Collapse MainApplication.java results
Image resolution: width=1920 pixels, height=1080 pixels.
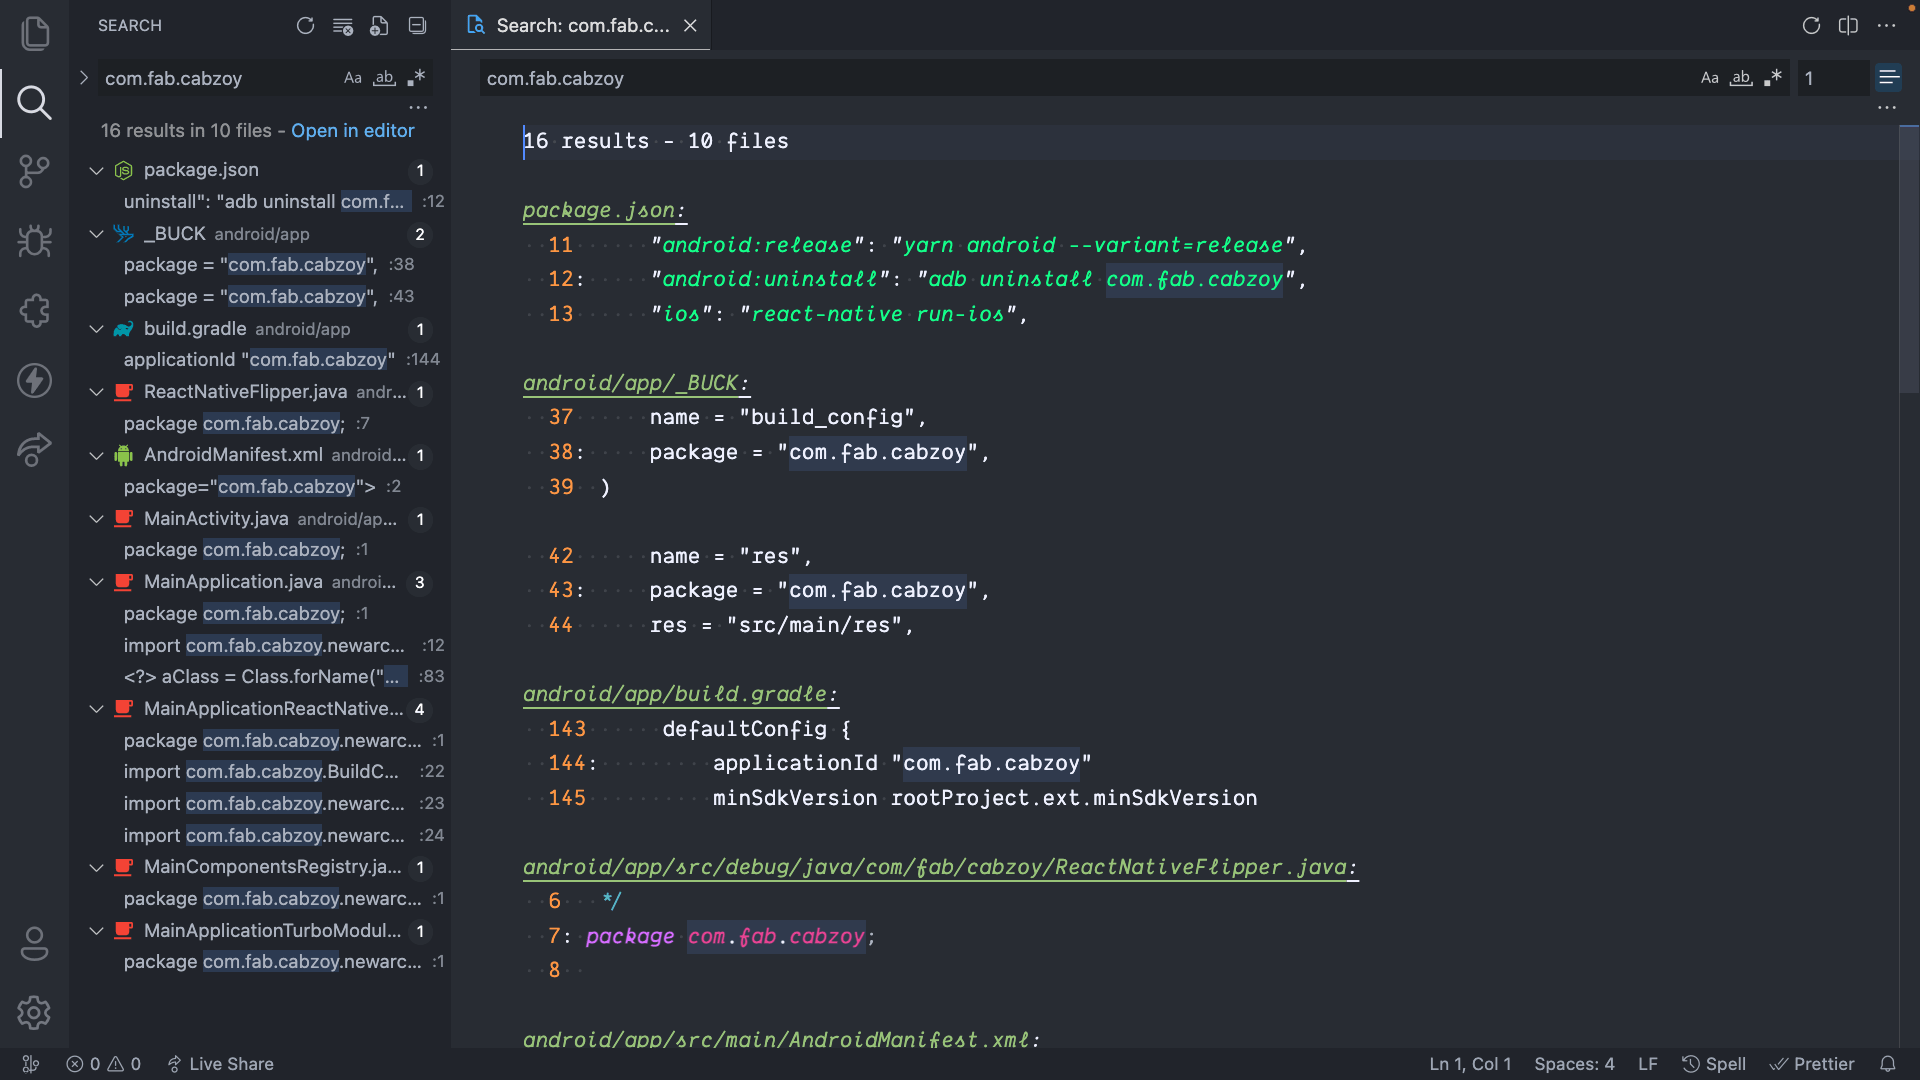tap(96, 582)
